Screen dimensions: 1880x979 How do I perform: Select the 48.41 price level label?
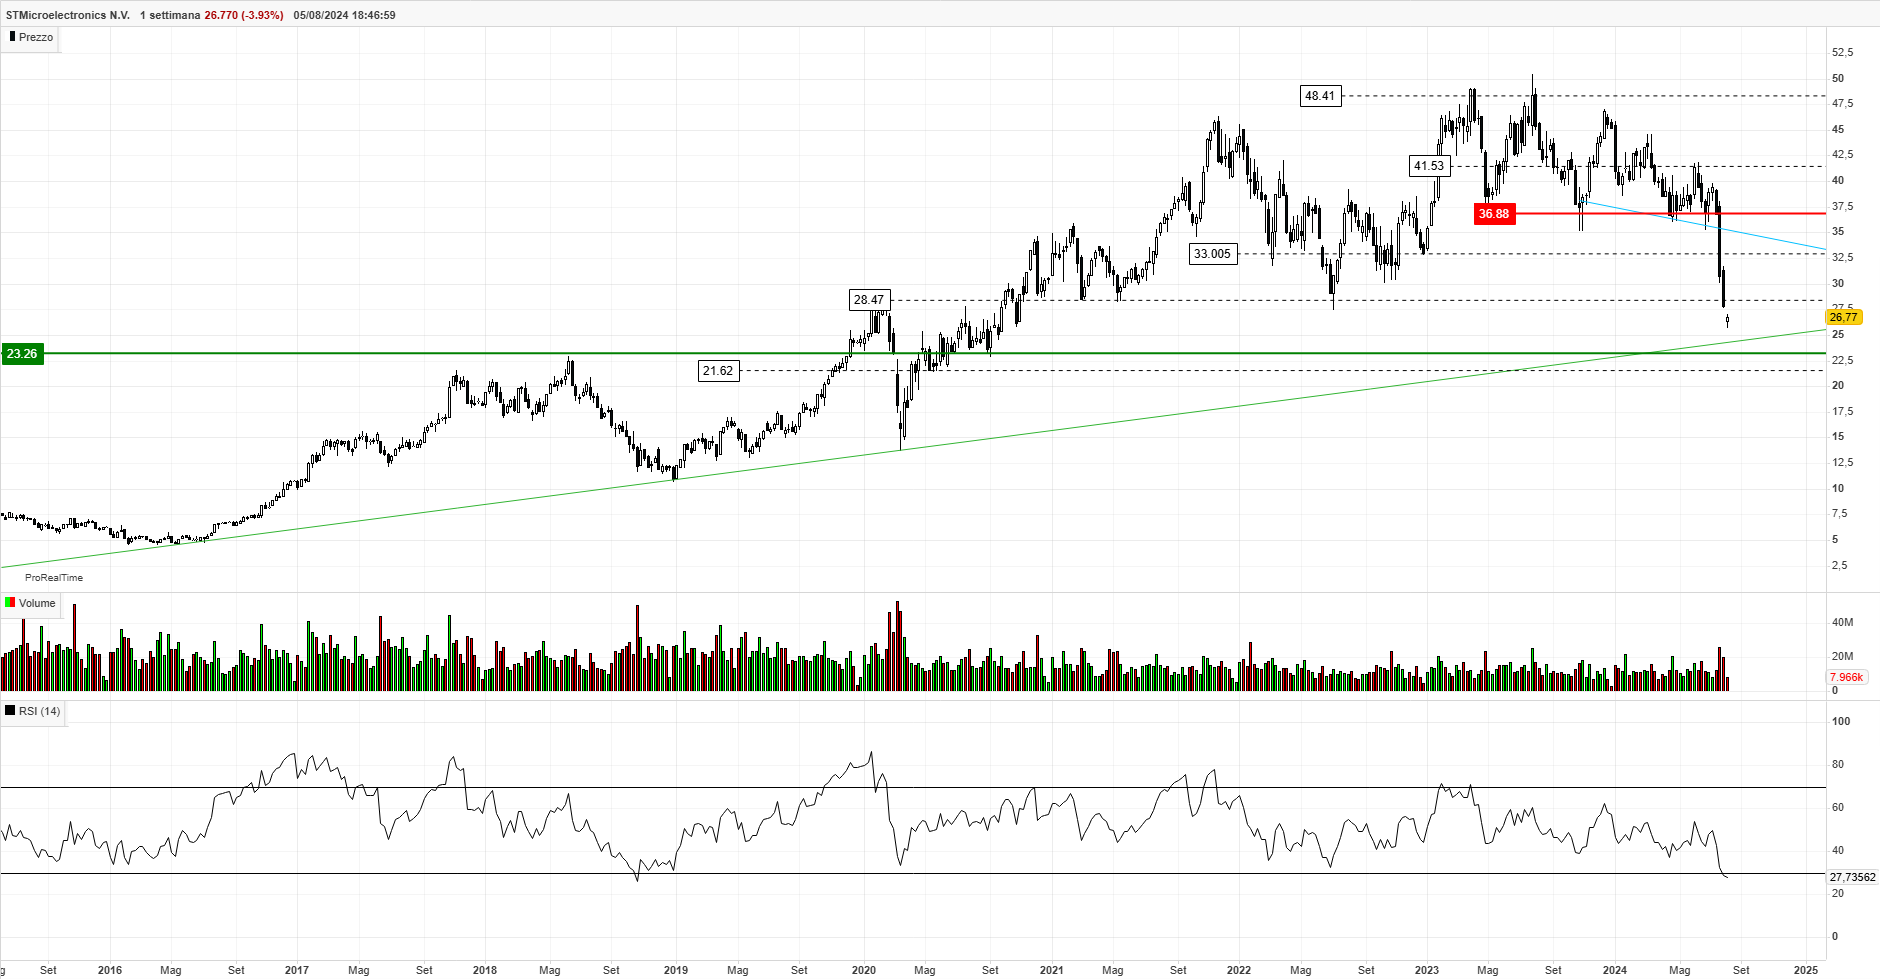[x=1320, y=96]
